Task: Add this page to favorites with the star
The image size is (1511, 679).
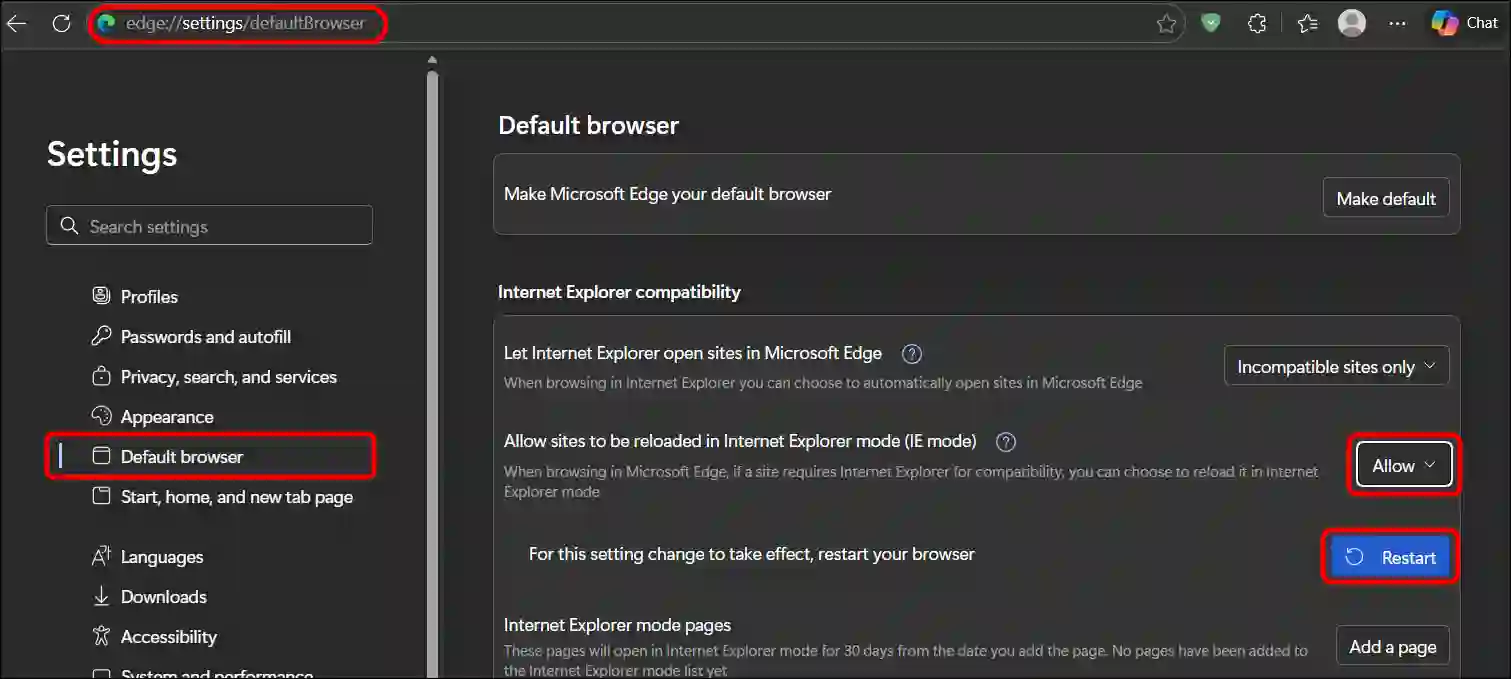Action: pyautogui.click(x=1166, y=22)
